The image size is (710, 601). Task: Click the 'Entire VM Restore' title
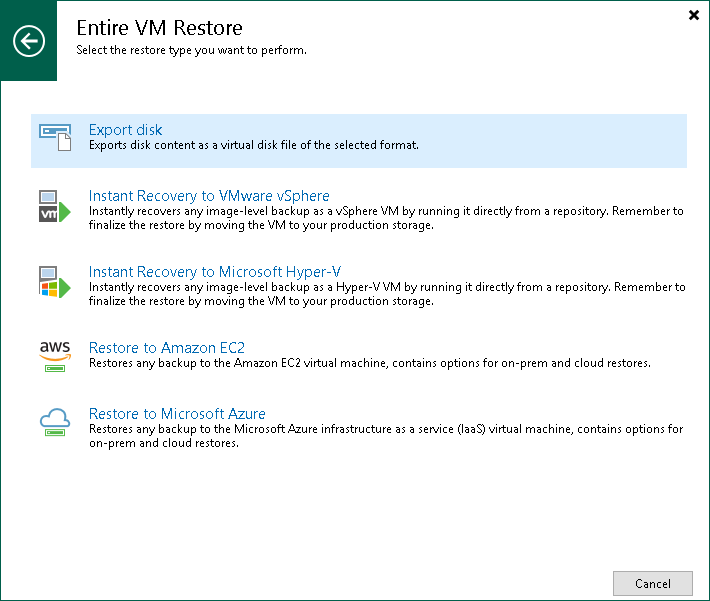tap(159, 28)
